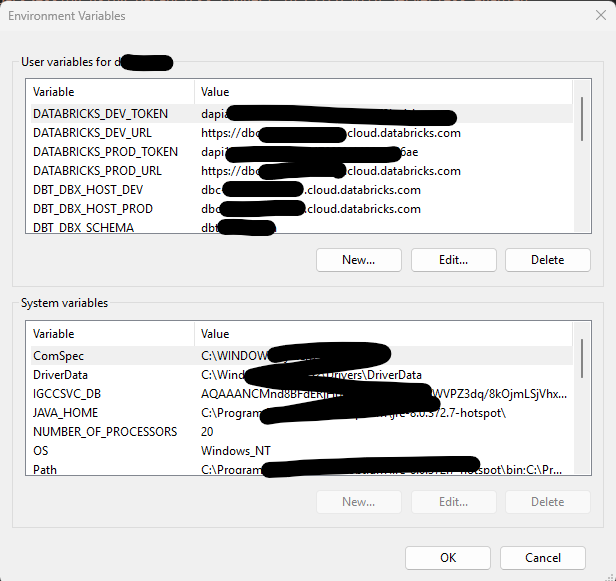Select the DBT_DBX_SCHEMA variable
Screen dimensions: 616x581
click(301, 226)
